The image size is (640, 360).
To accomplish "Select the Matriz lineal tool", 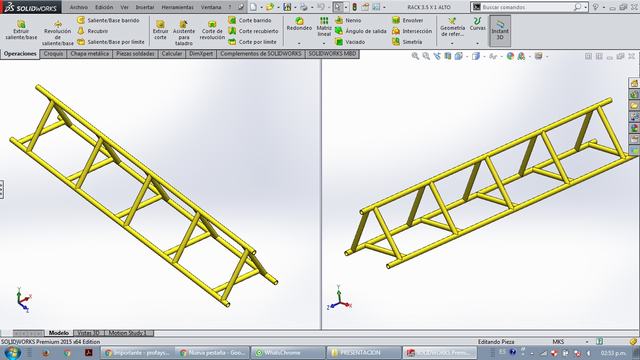I will click(324, 27).
